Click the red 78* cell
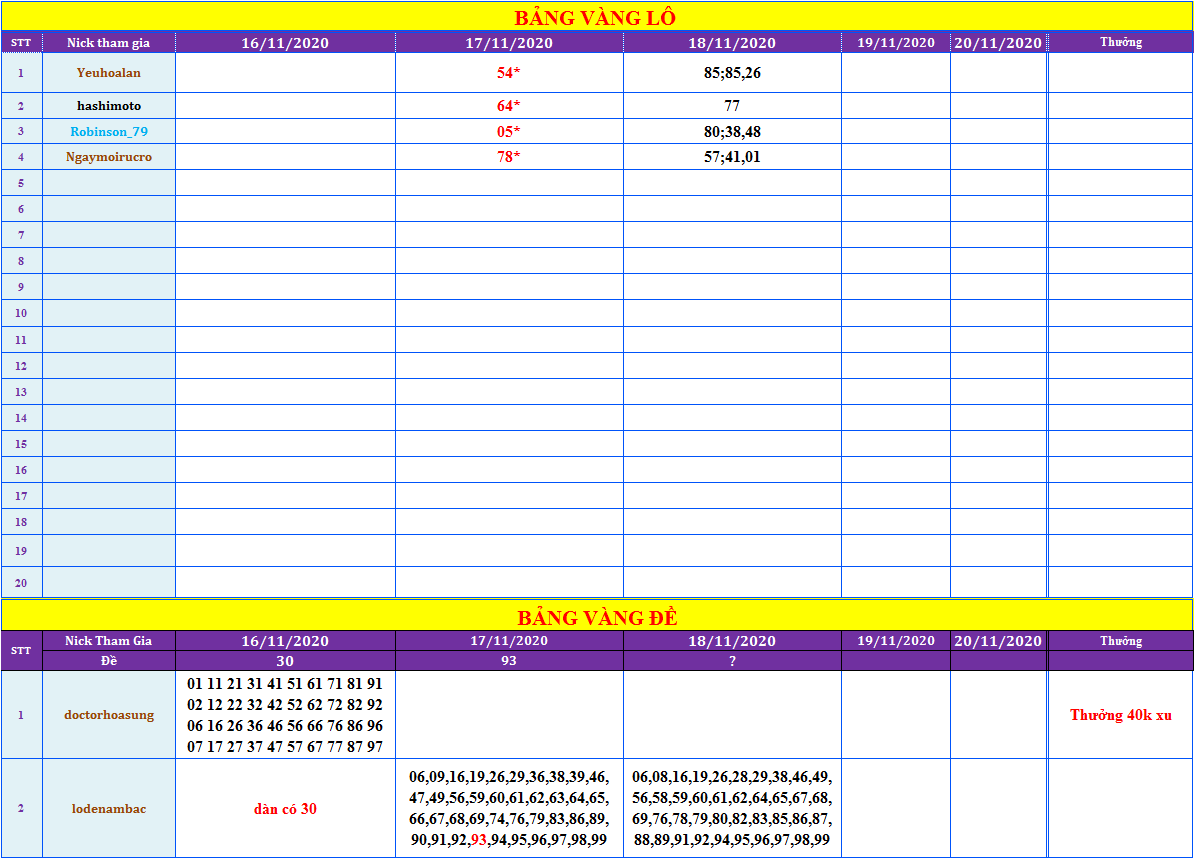 pos(509,157)
